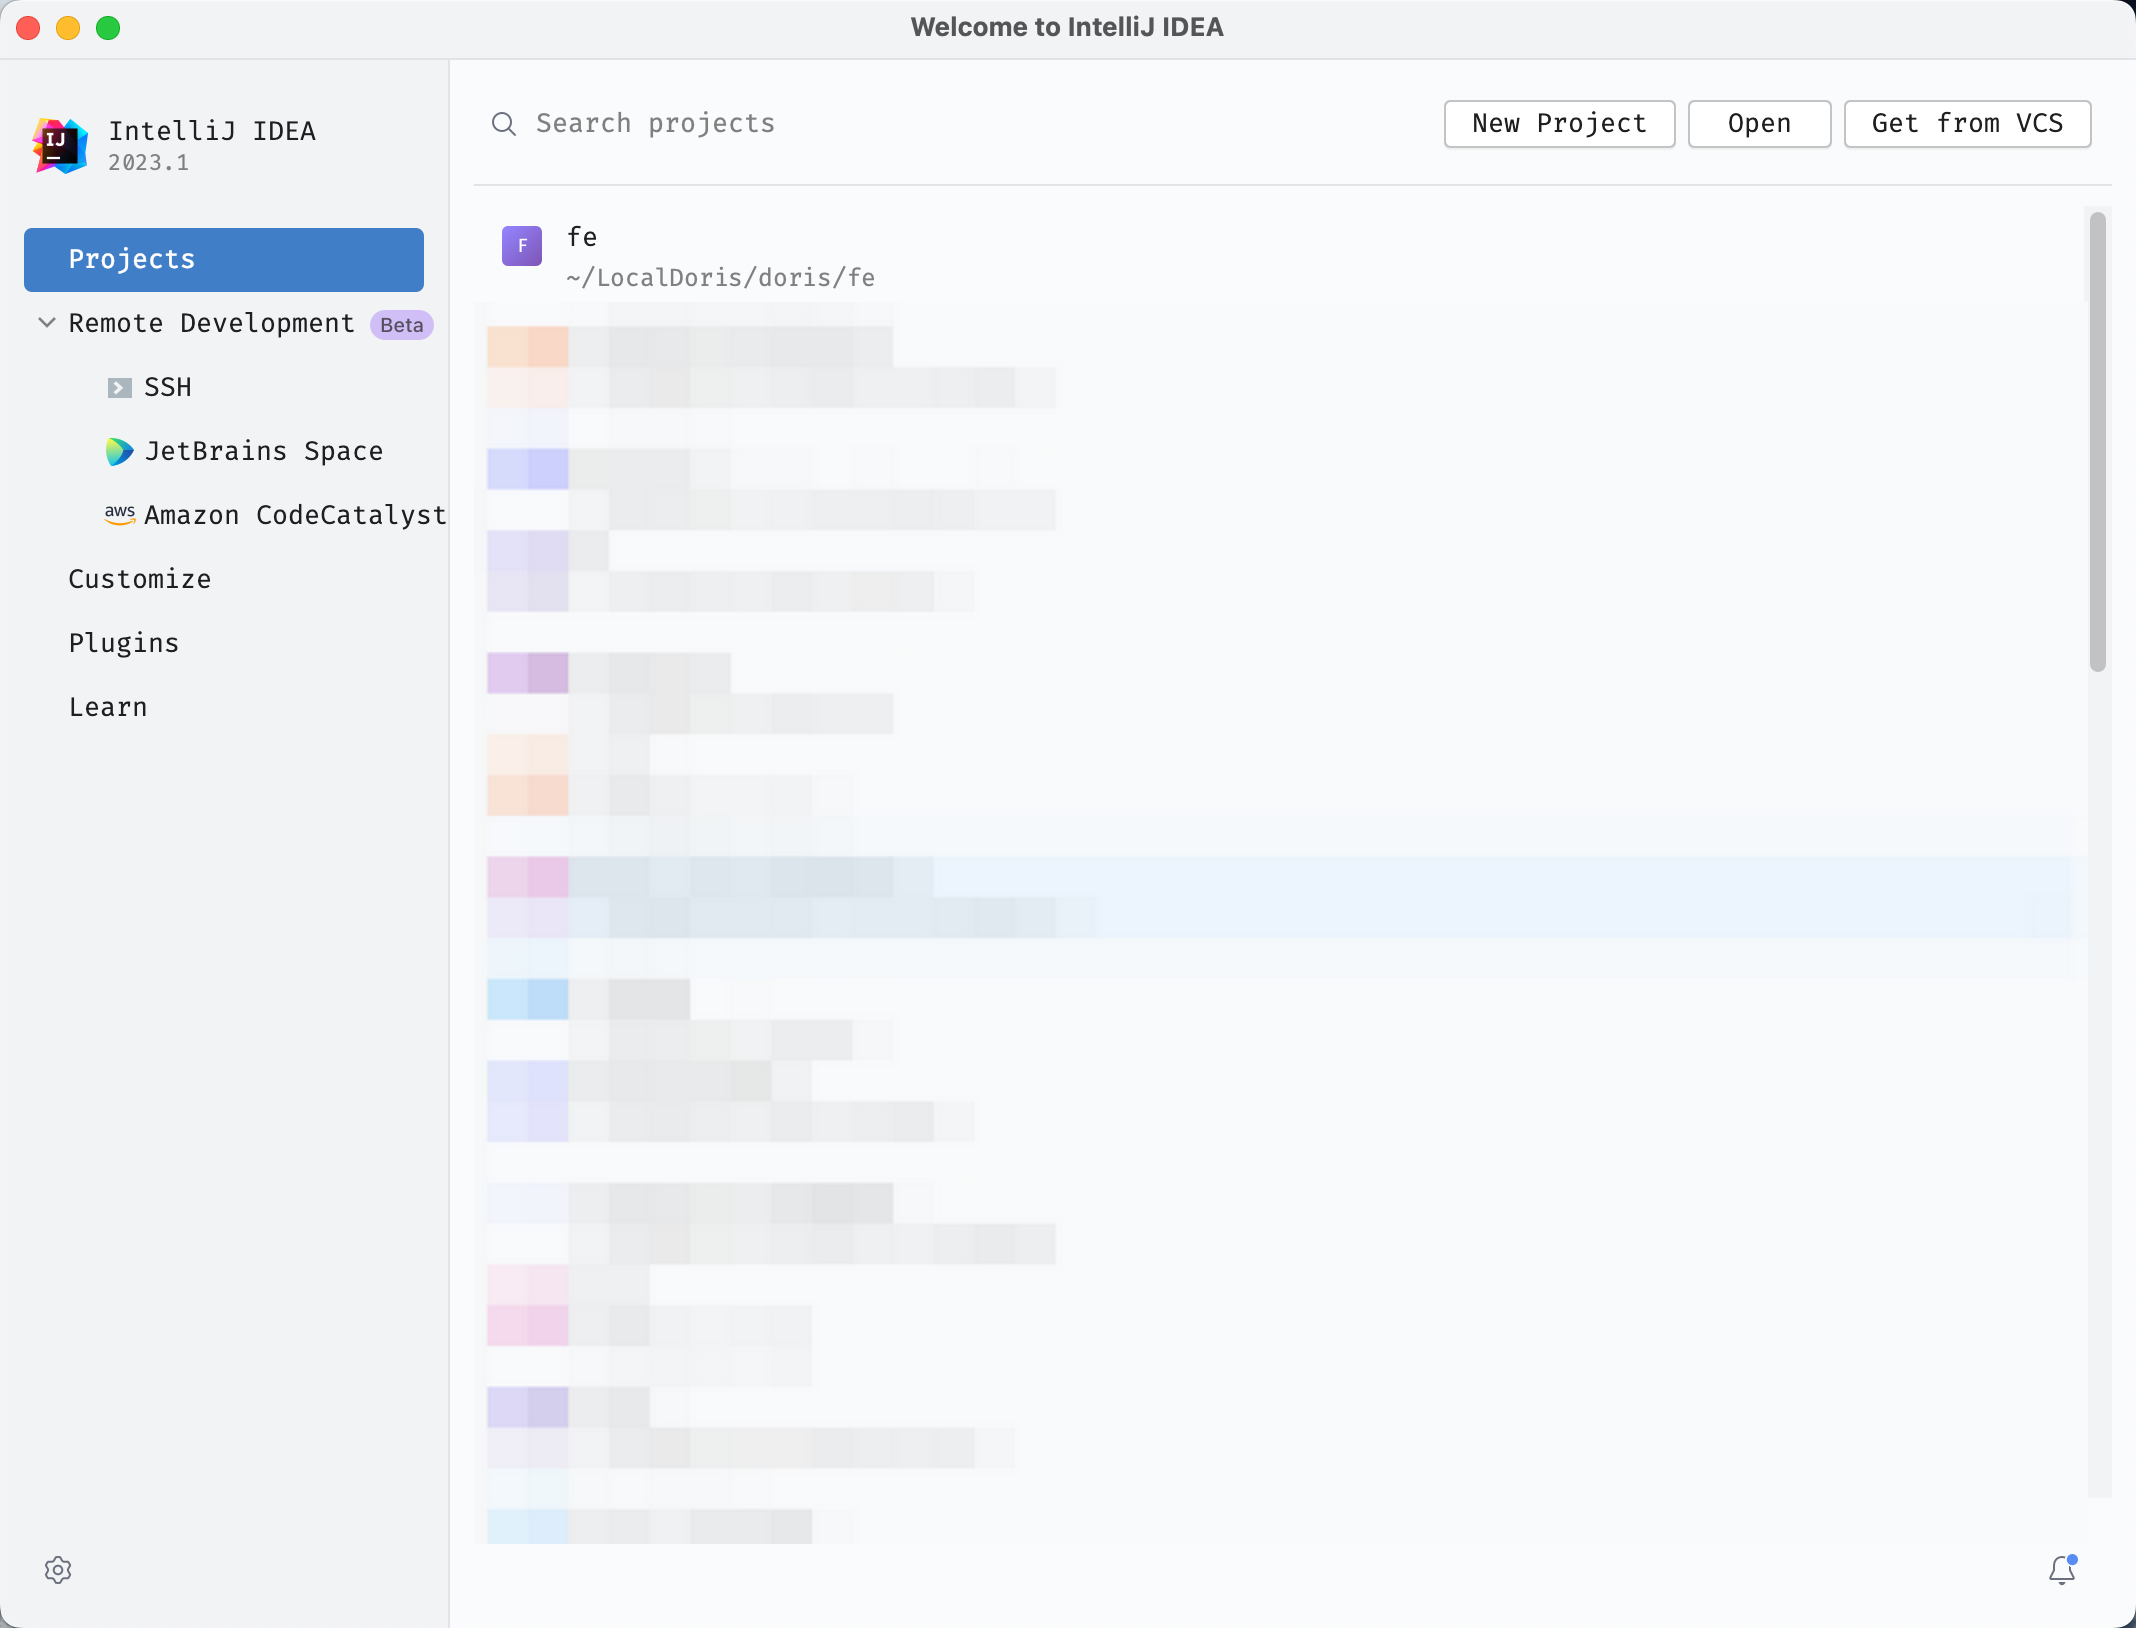Click the Search projects field
The width and height of the screenshot is (2136, 1628).
click(x=900, y=124)
